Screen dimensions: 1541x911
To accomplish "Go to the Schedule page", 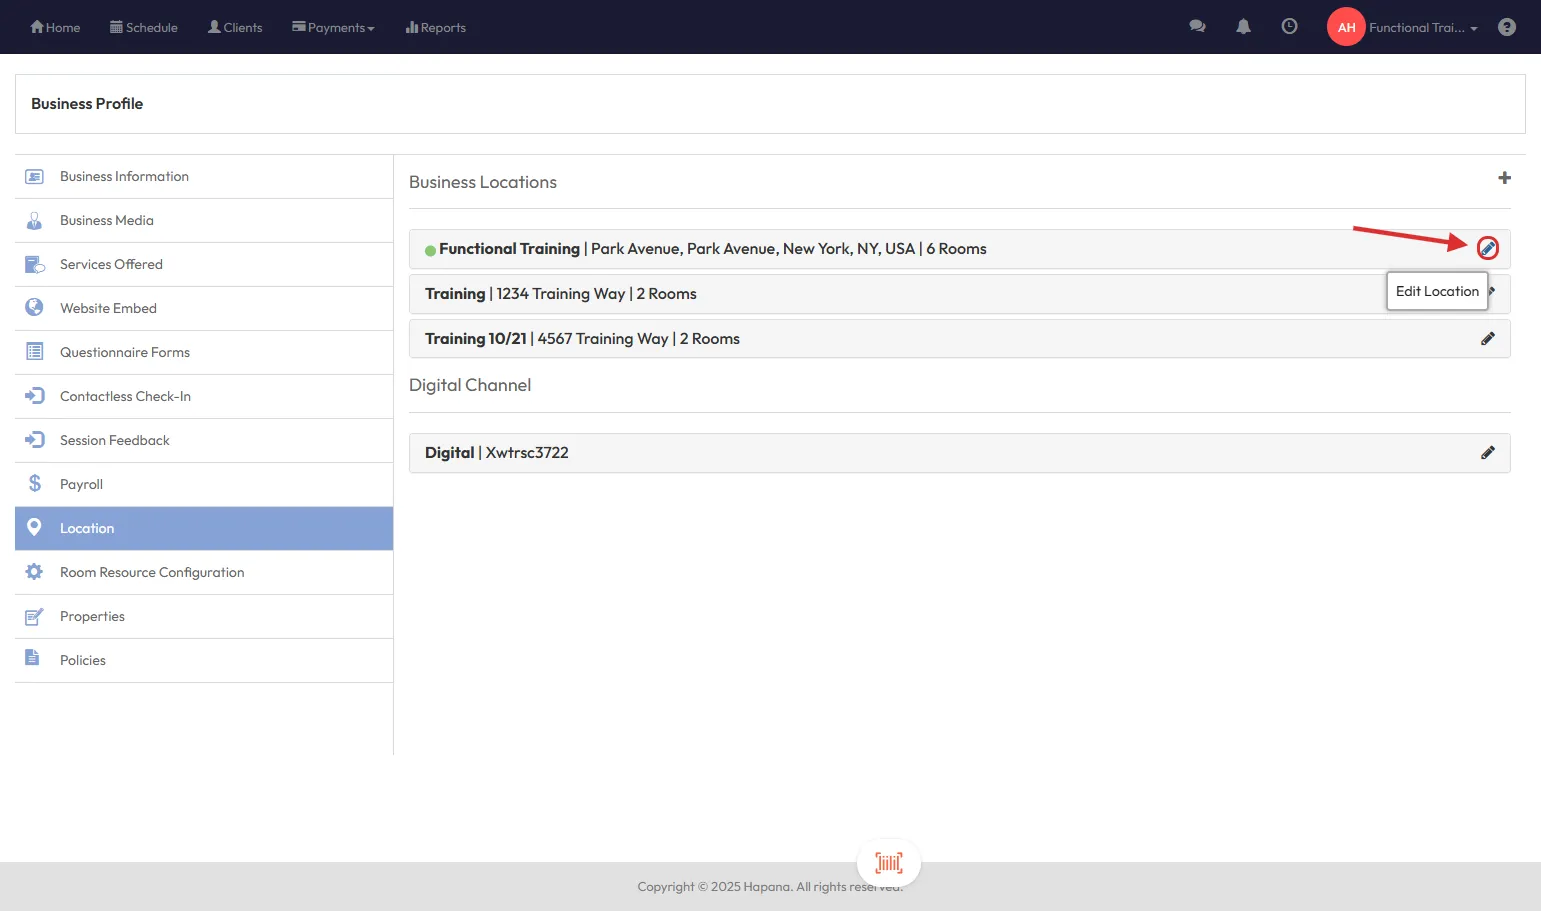I will click(144, 28).
